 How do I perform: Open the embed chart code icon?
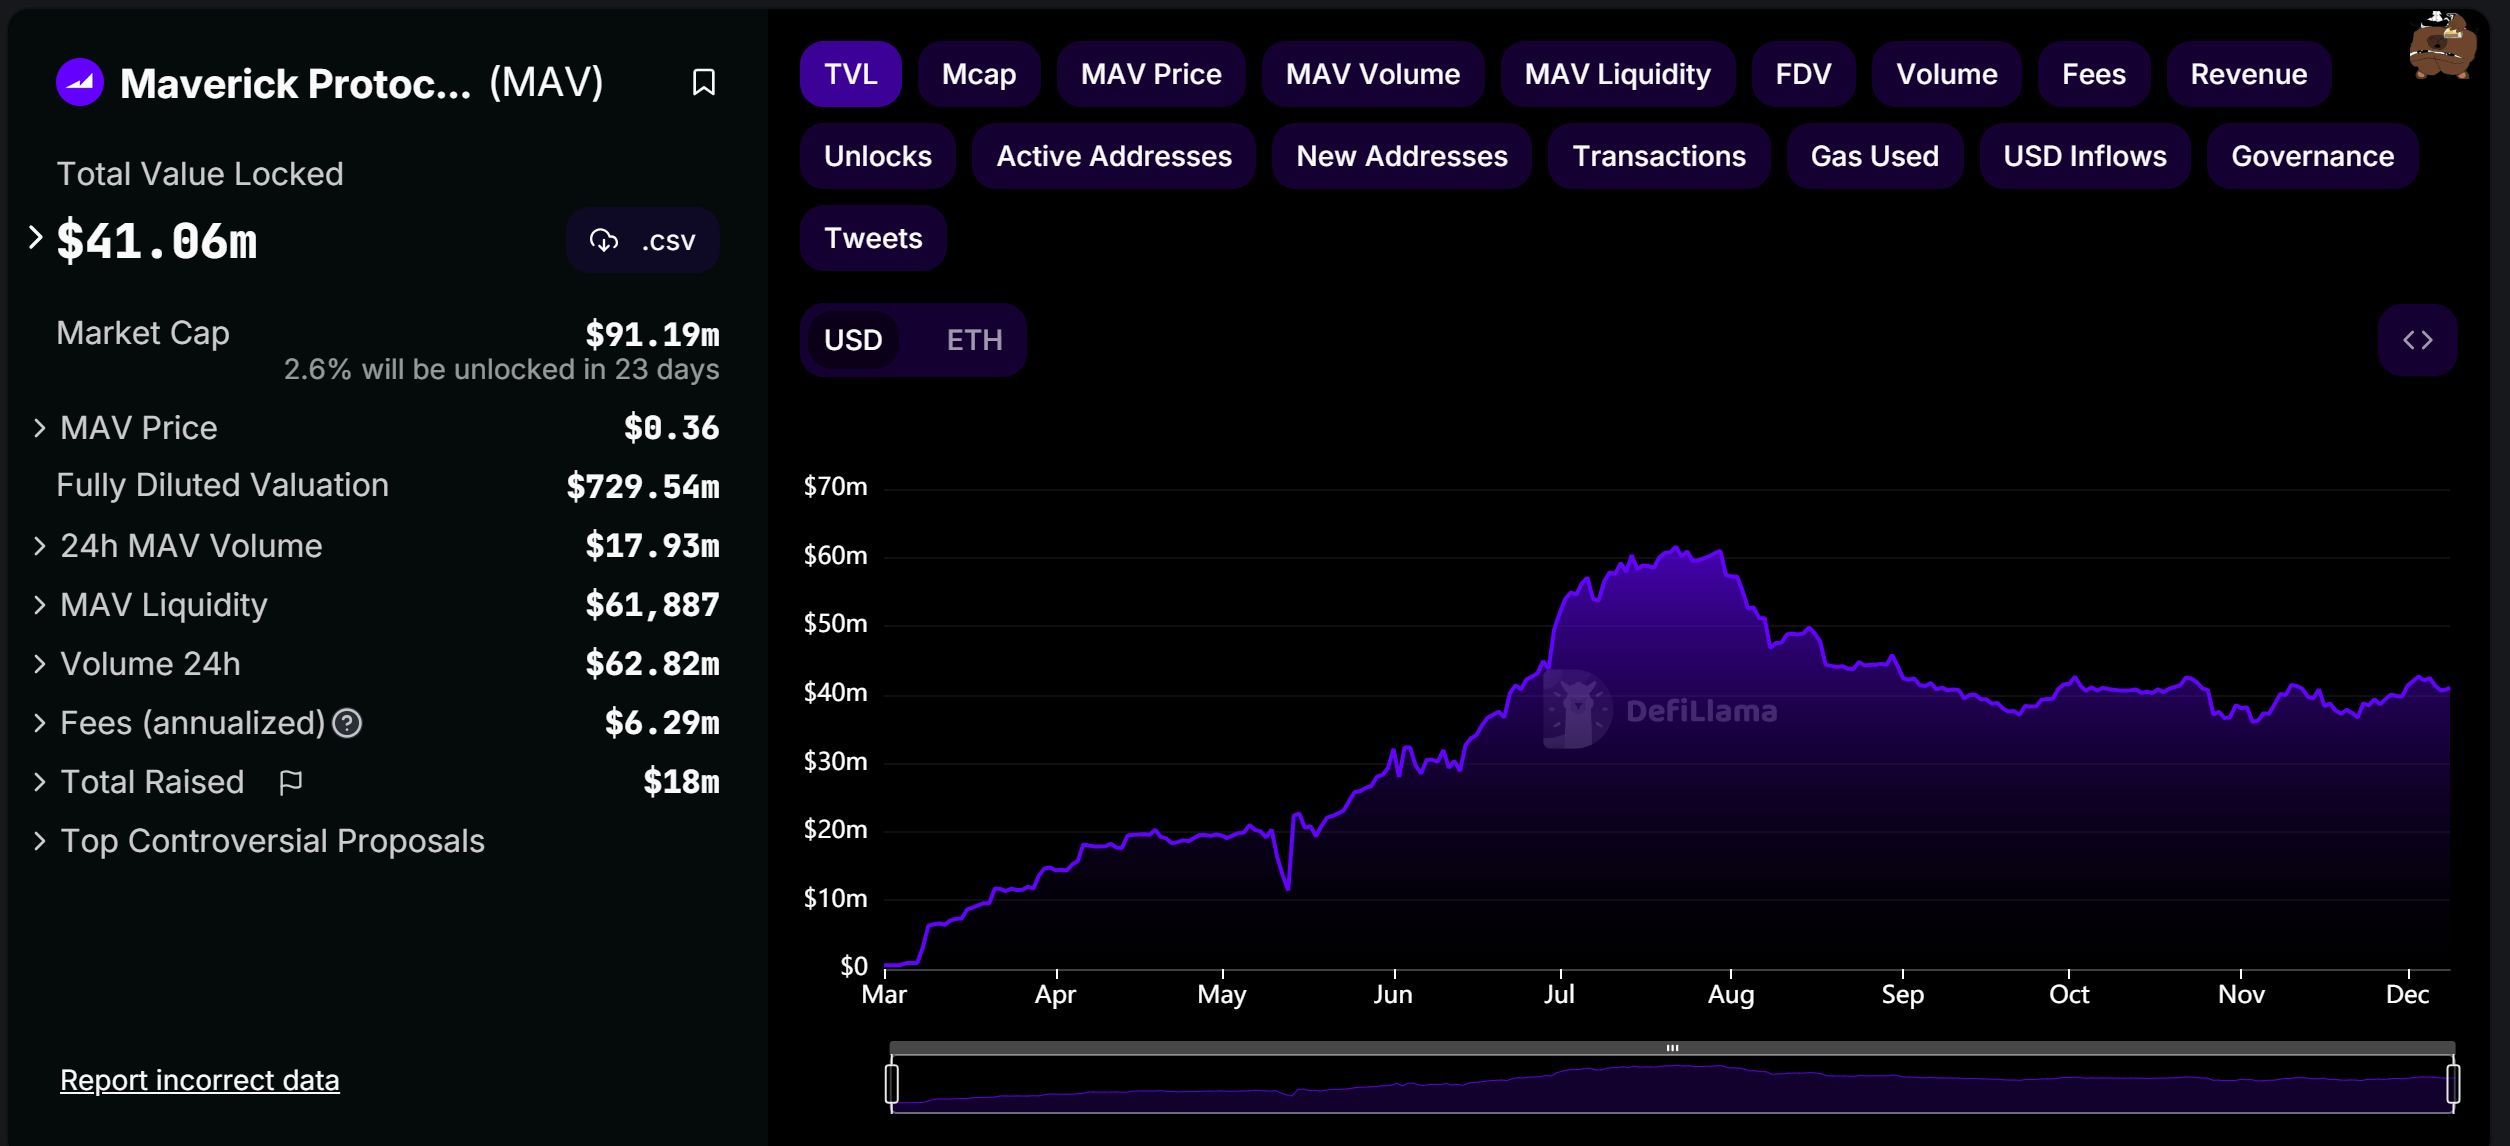pyautogui.click(x=2417, y=340)
